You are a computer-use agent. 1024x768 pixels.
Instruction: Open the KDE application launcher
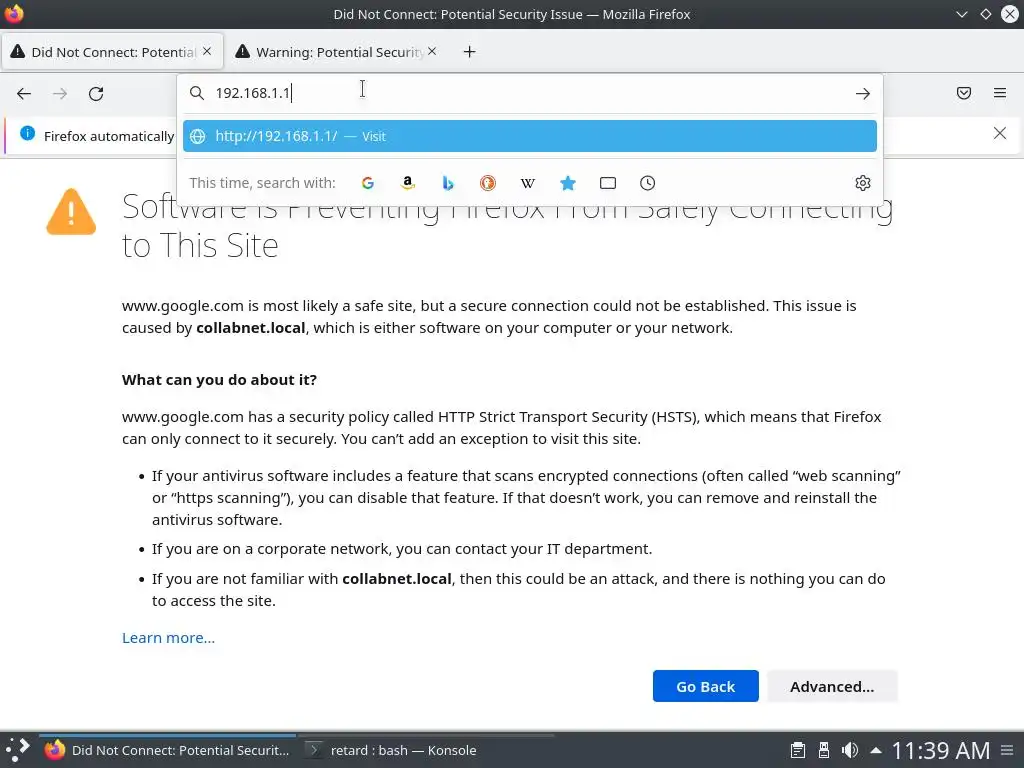18,750
